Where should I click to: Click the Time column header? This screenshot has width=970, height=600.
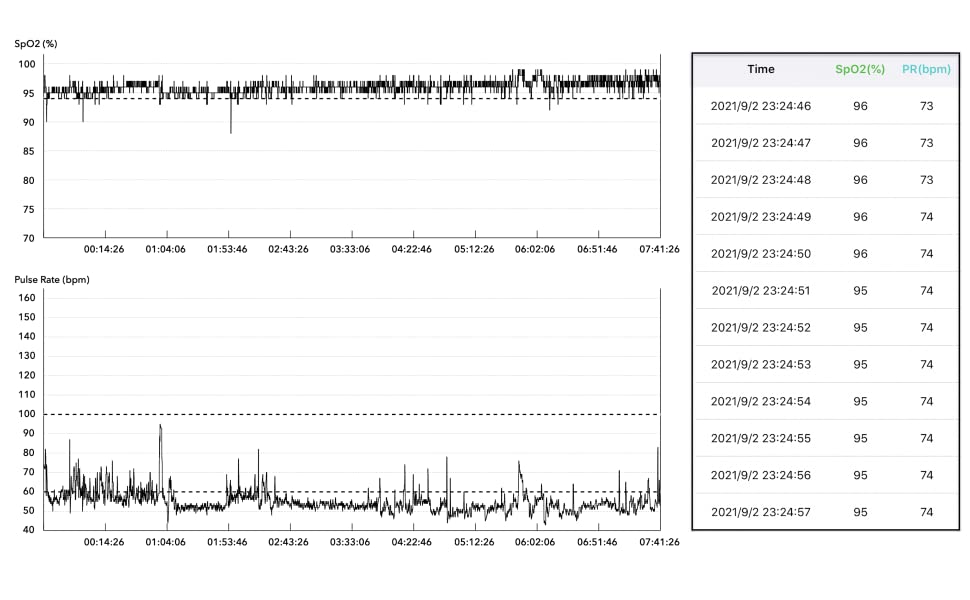point(760,69)
